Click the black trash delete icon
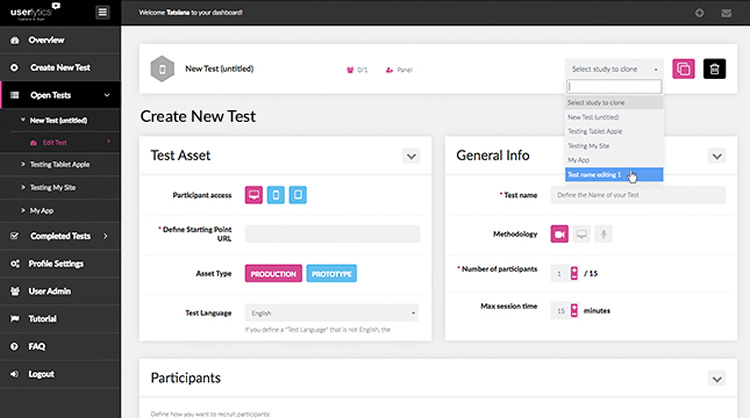 (714, 69)
